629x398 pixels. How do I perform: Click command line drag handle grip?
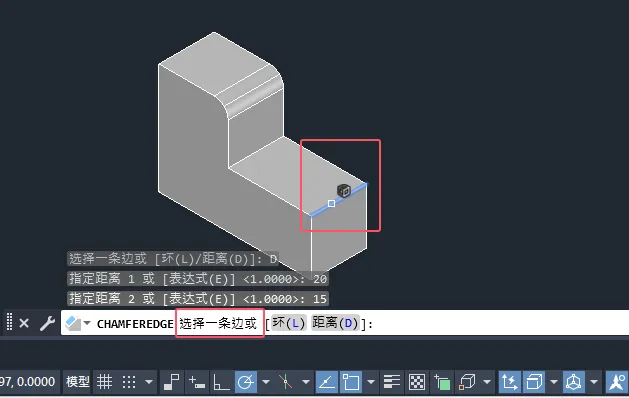point(9,322)
